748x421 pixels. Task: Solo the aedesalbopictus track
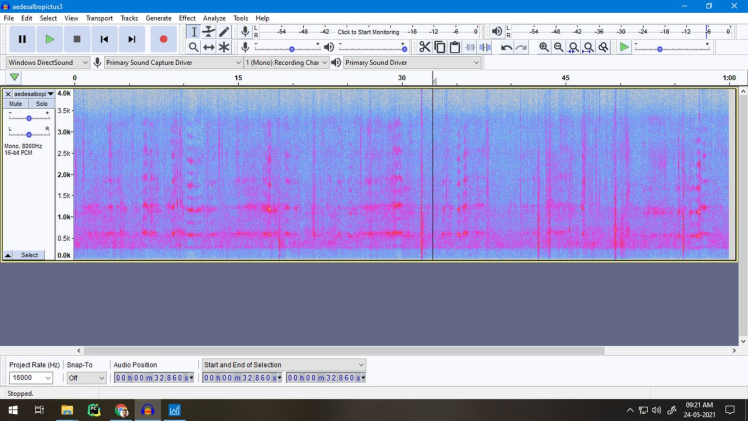coord(41,104)
